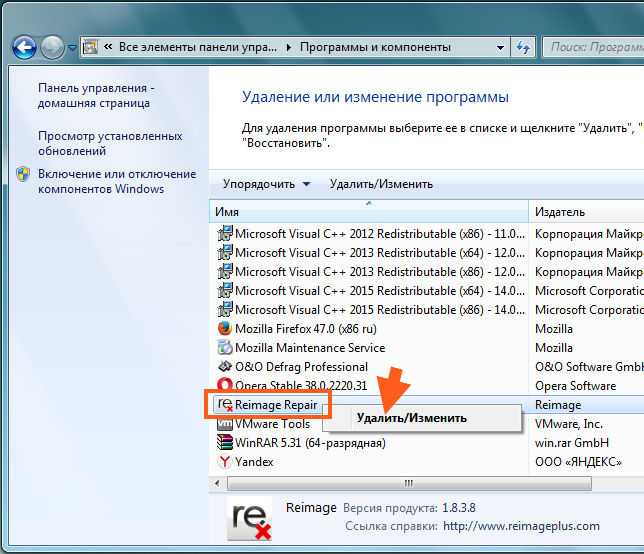Open the recent pages dropdown next to Forward
The height and width of the screenshot is (554, 644).
(72, 48)
